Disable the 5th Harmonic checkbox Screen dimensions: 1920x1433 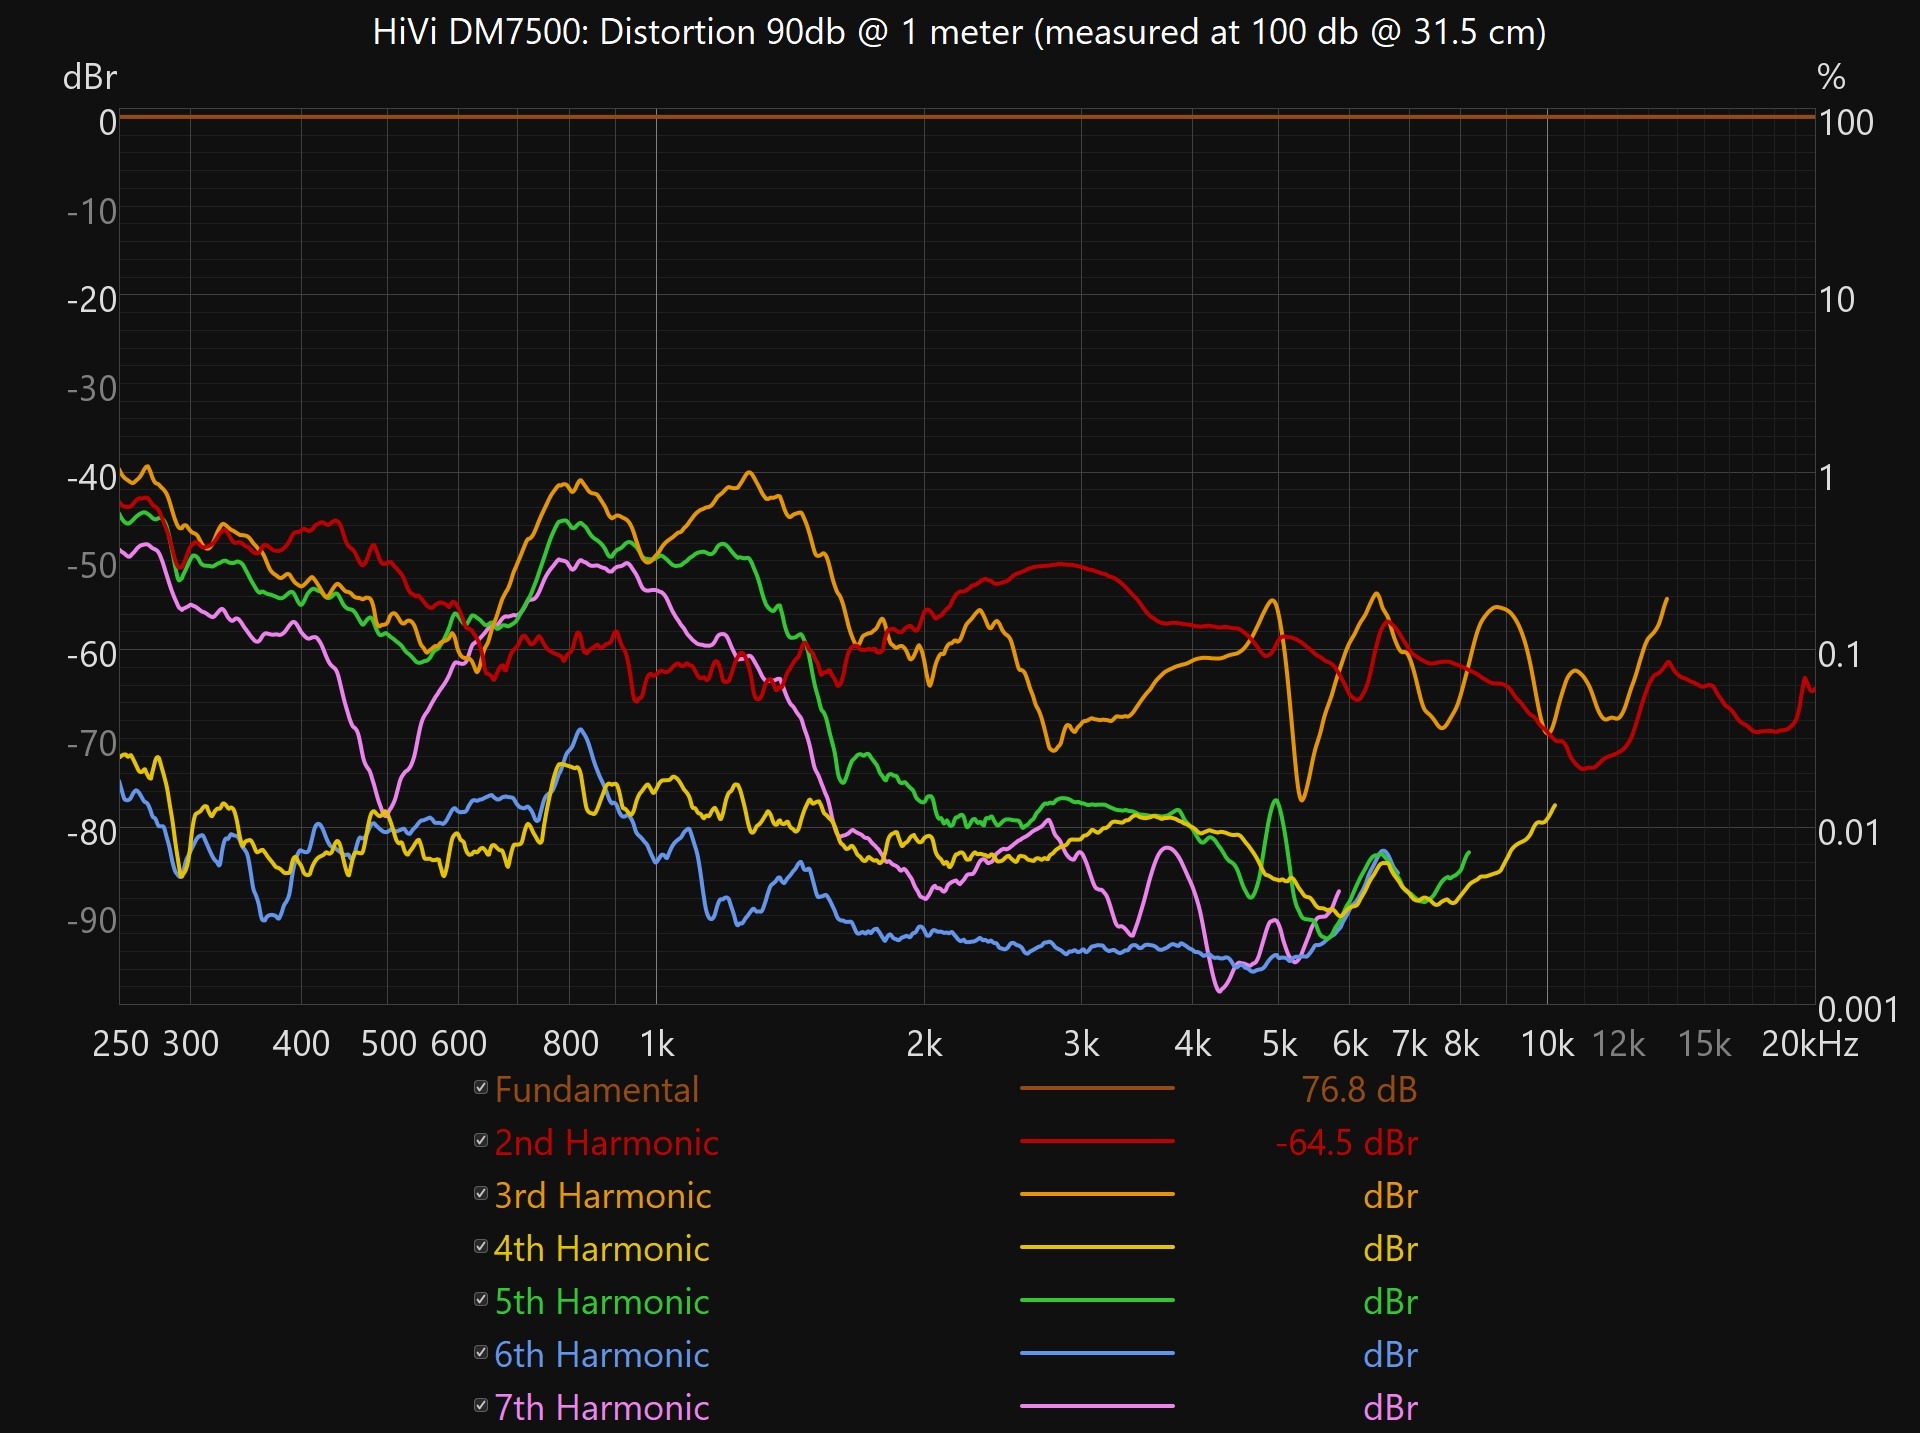pos(481,1299)
